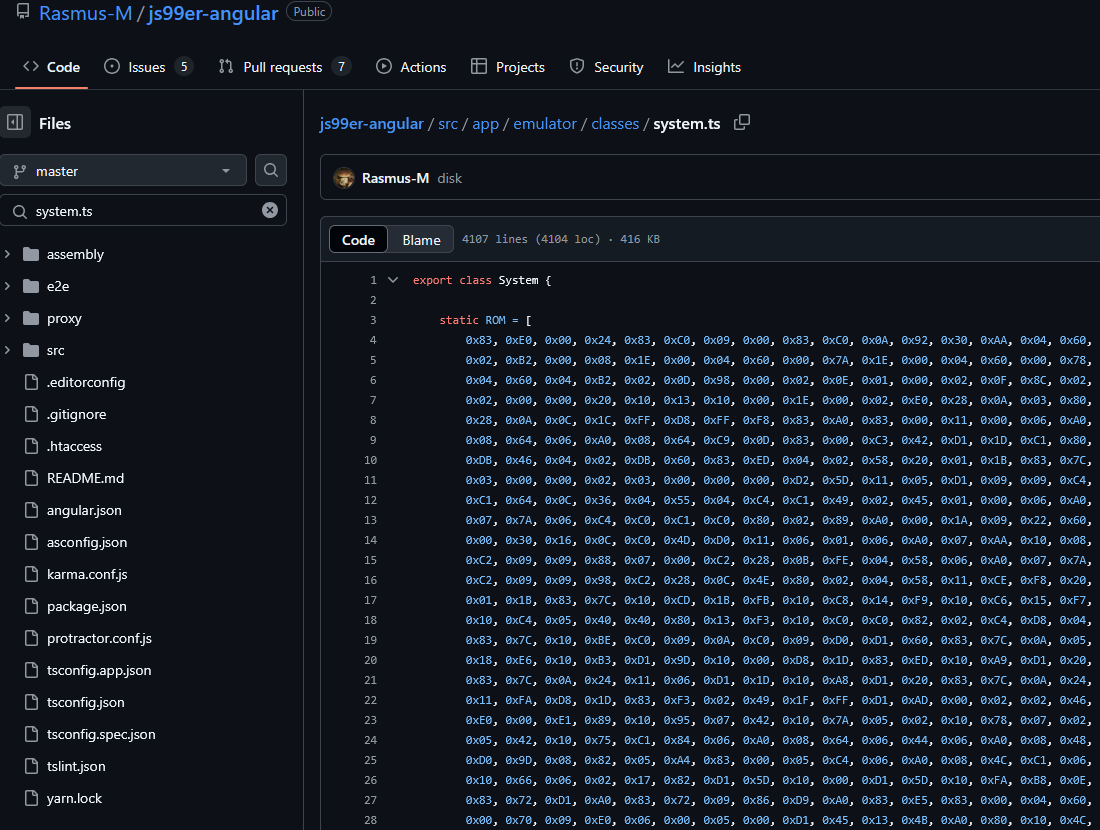Click the repository icon beside Rasmus-M
The image size is (1100, 830).
tap(23, 12)
